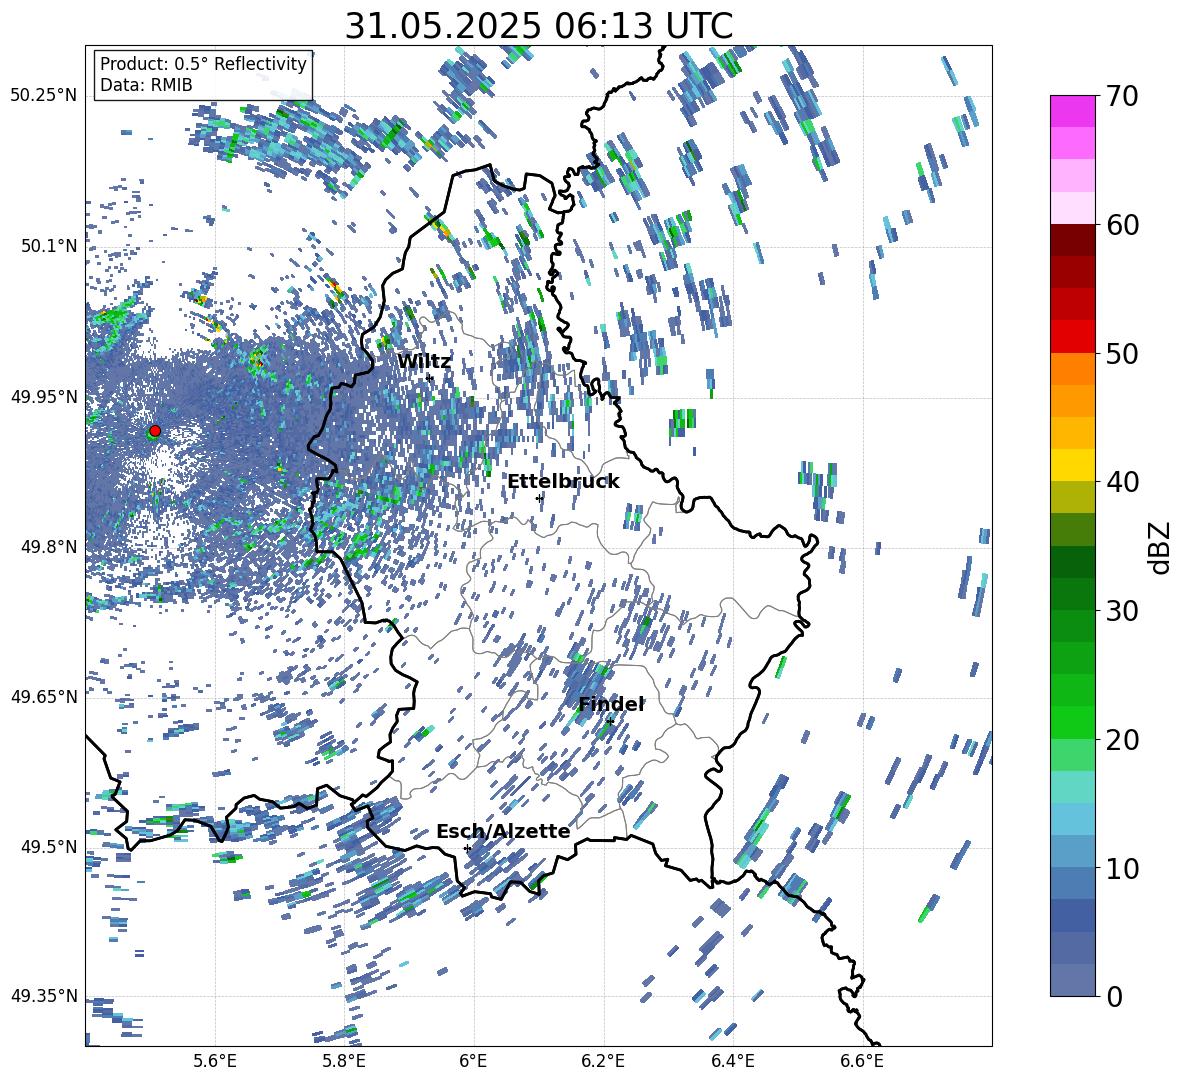Click the 49.8°N latitude axis label
The height and width of the screenshot is (1081, 1184).
[48, 547]
